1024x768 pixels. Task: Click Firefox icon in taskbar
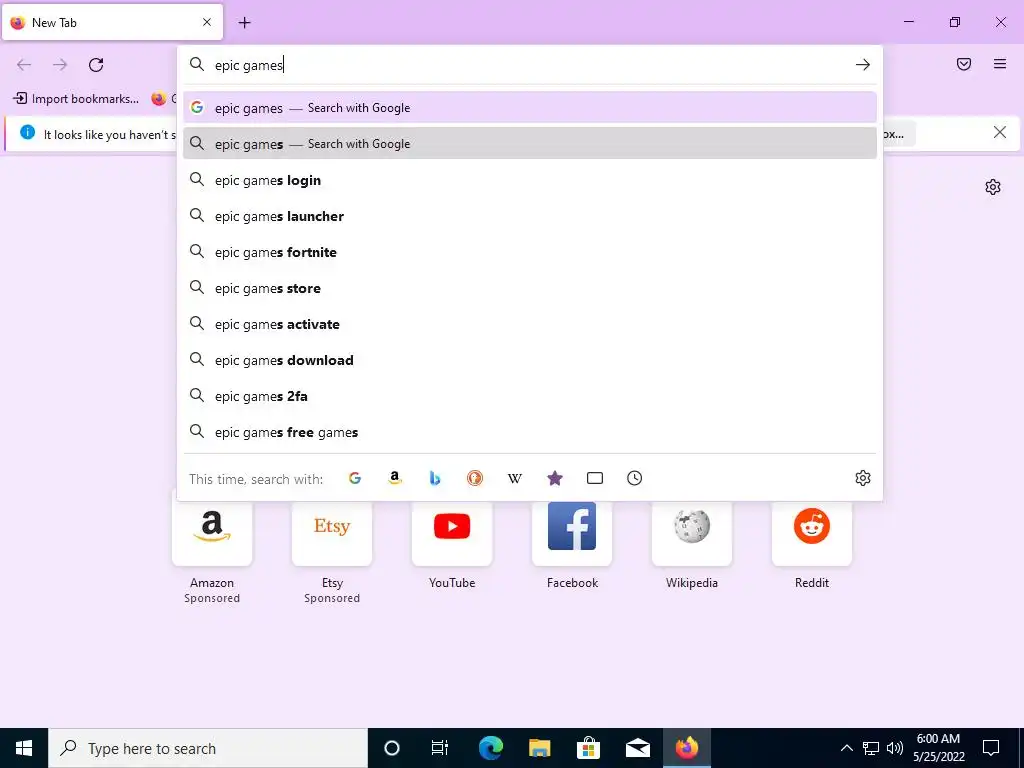686,748
